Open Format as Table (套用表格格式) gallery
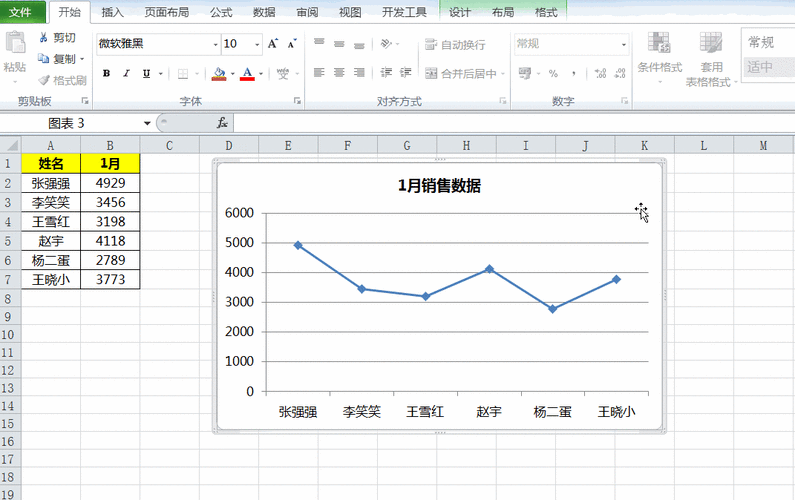Viewport: 795px width, 500px height. point(711,59)
